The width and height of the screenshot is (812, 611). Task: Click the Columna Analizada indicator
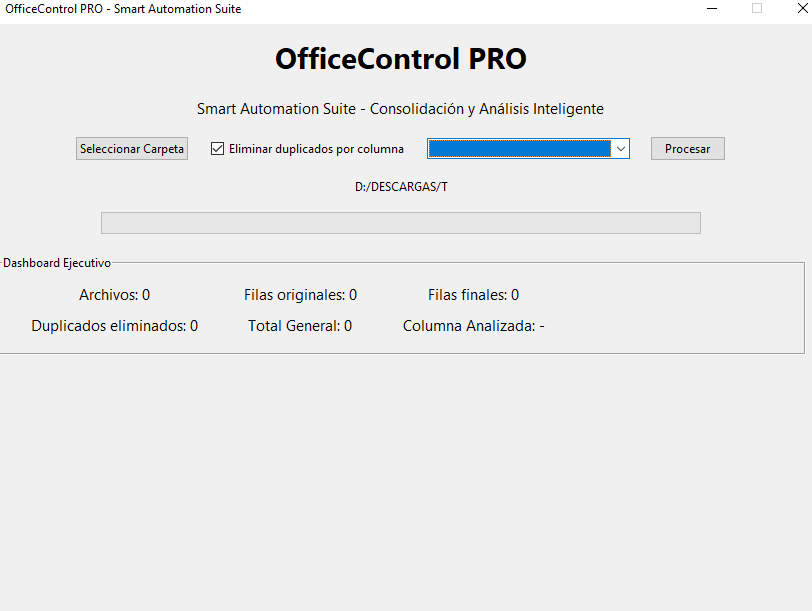(473, 326)
